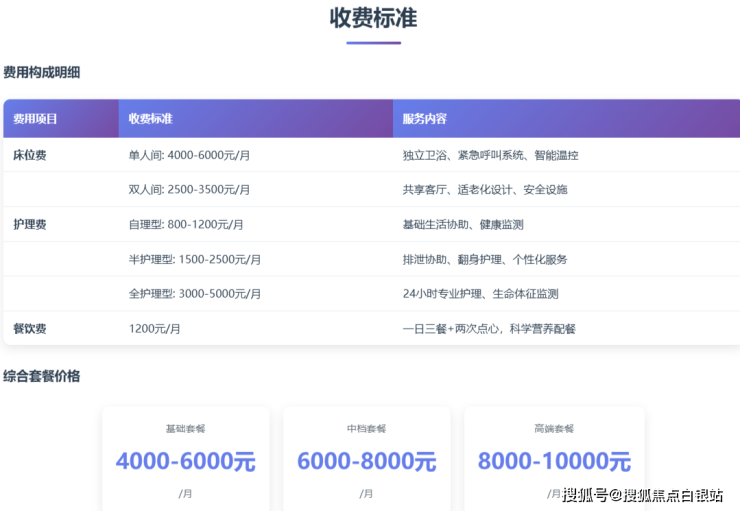Click the 单人间 4000-6000元/月 cell

(x=189, y=155)
